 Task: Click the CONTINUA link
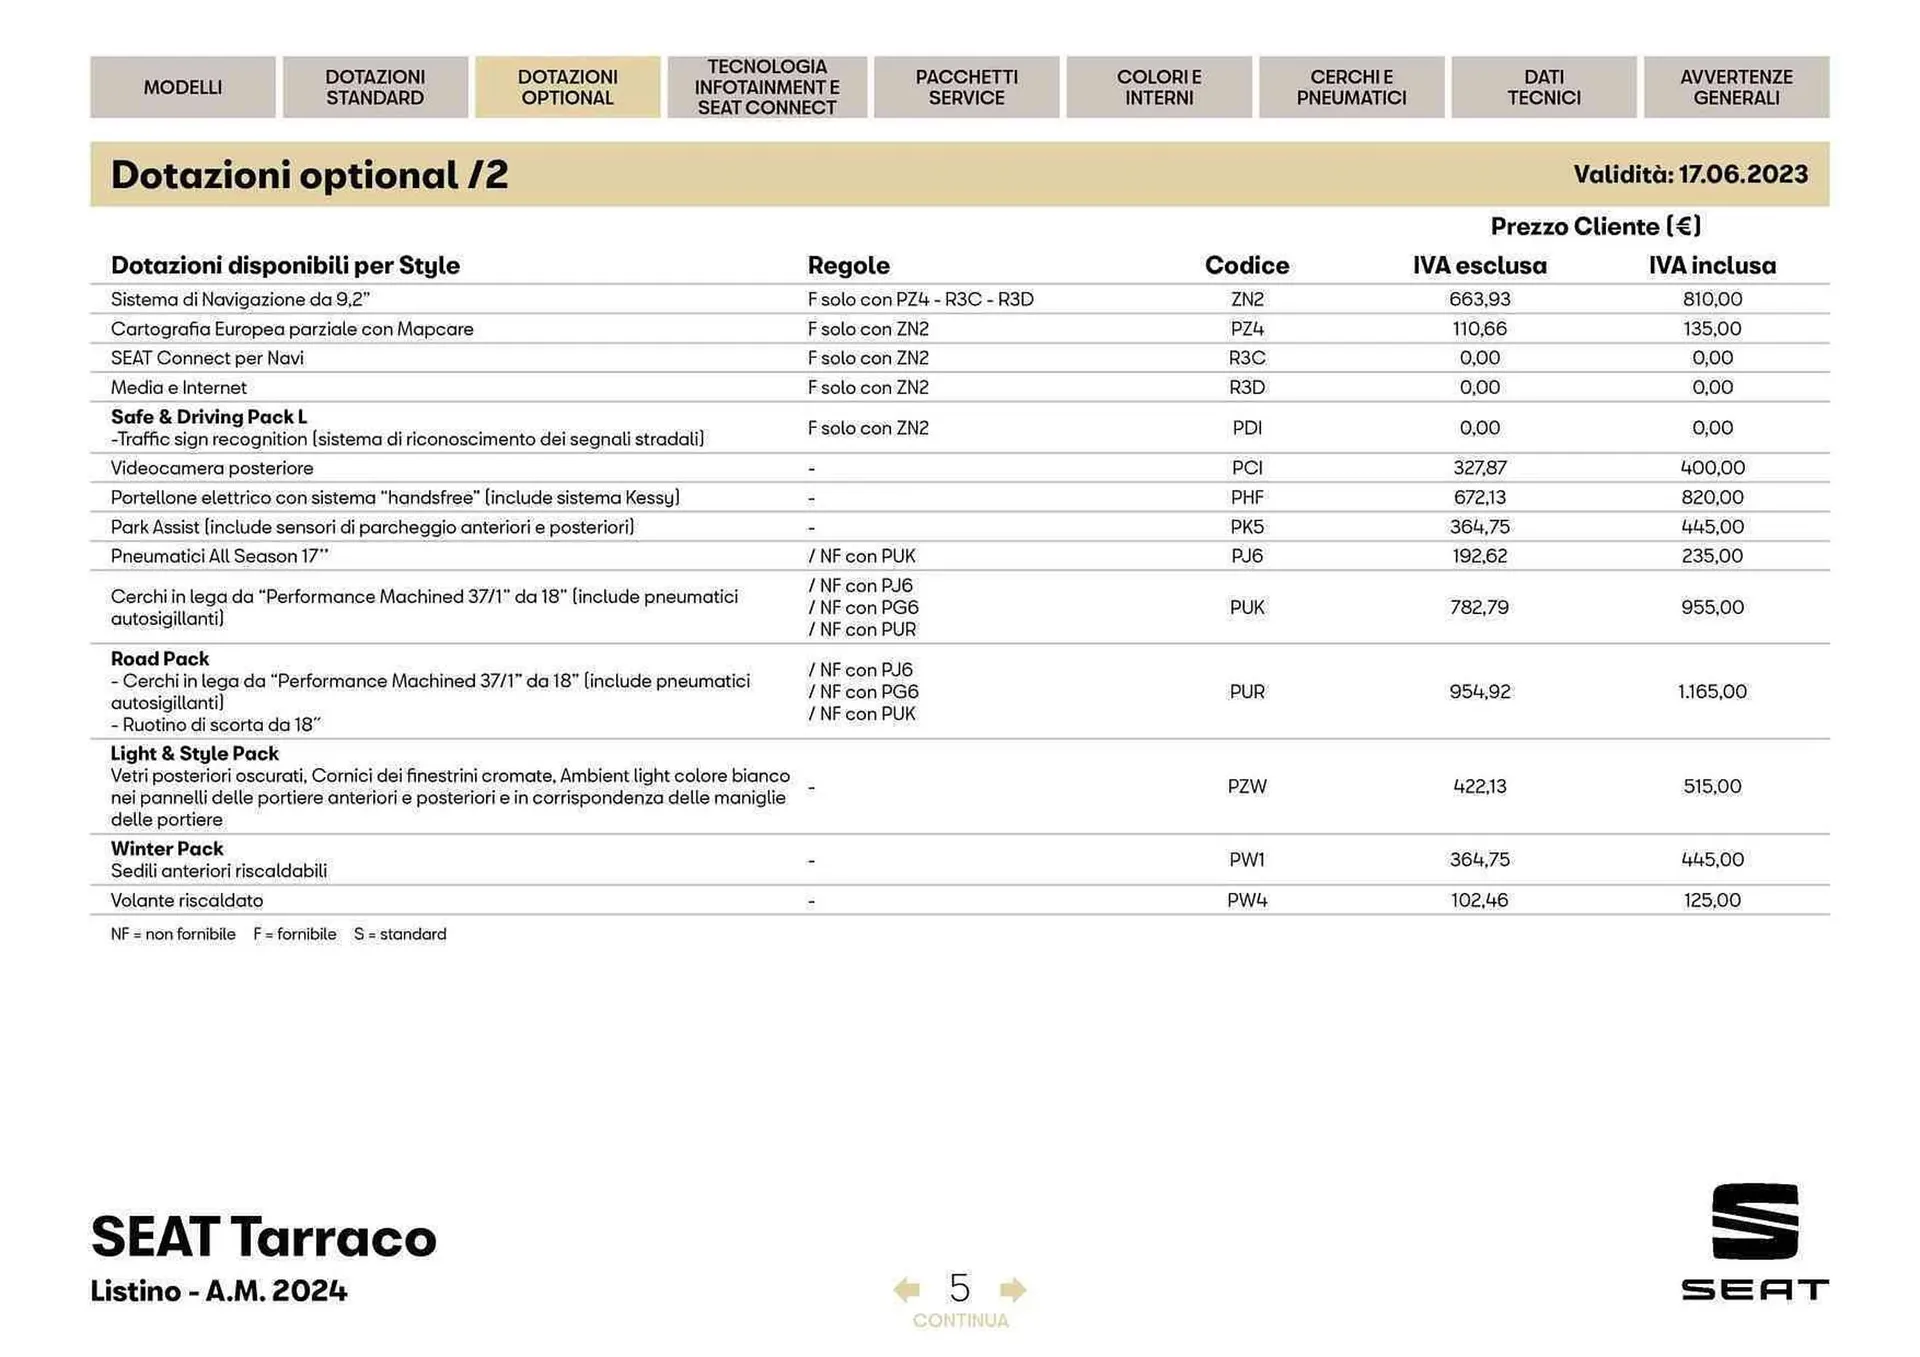click(x=960, y=1320)
